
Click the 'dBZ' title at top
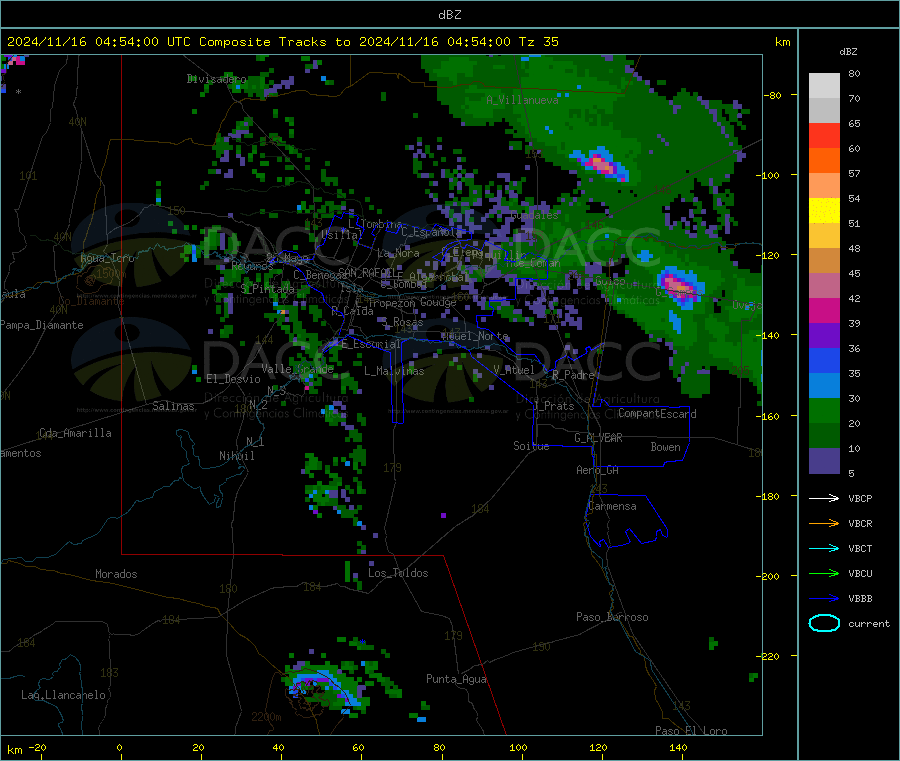449,15
